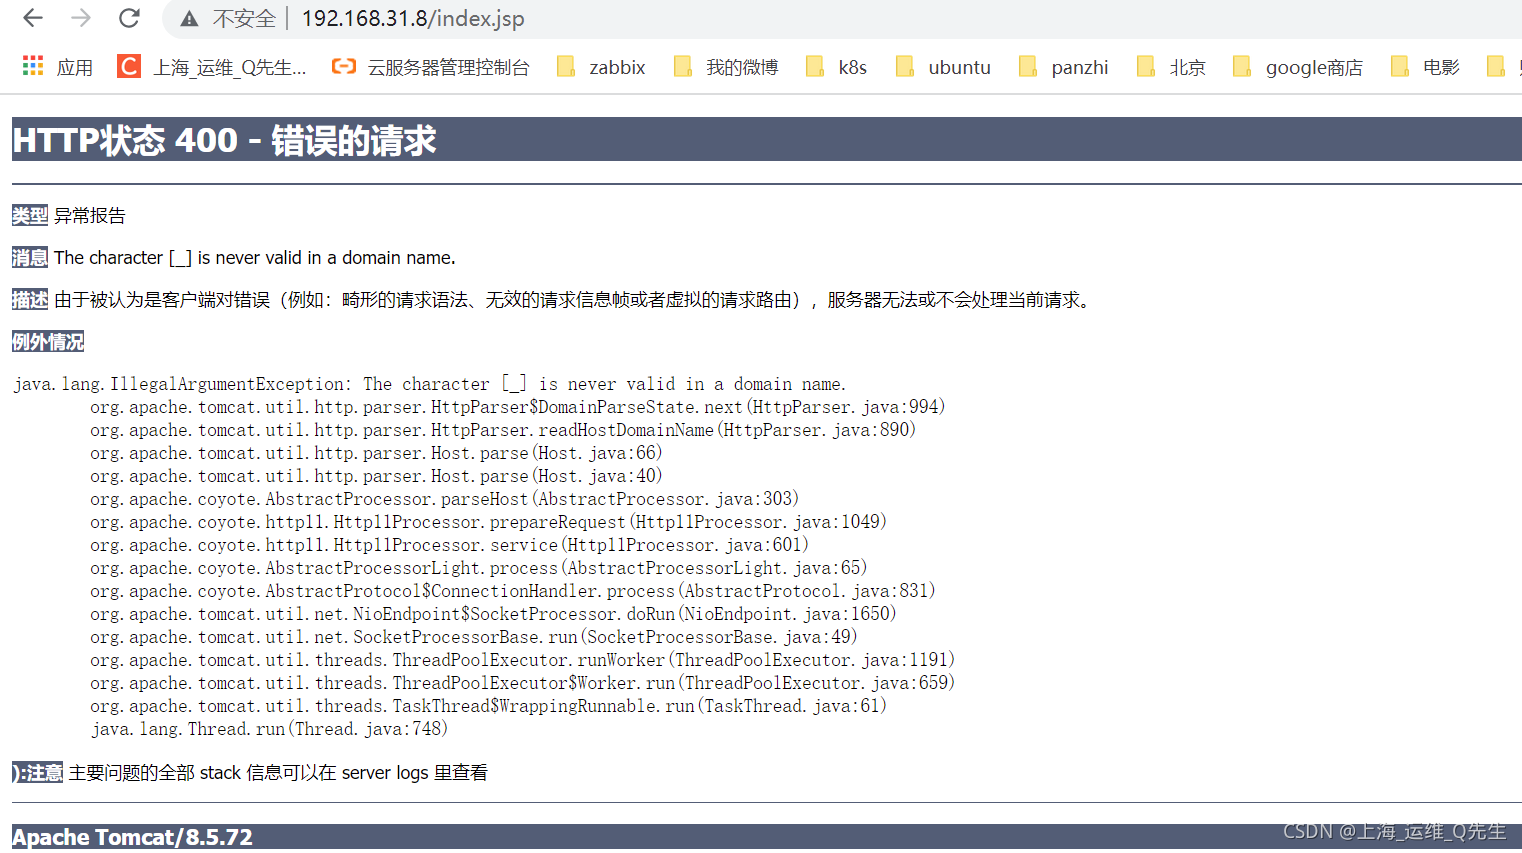Click the java.lang.IllegalArgumentException line
Image resolution: width=1522 pixels, height=853 pixels.
(430, 384)
